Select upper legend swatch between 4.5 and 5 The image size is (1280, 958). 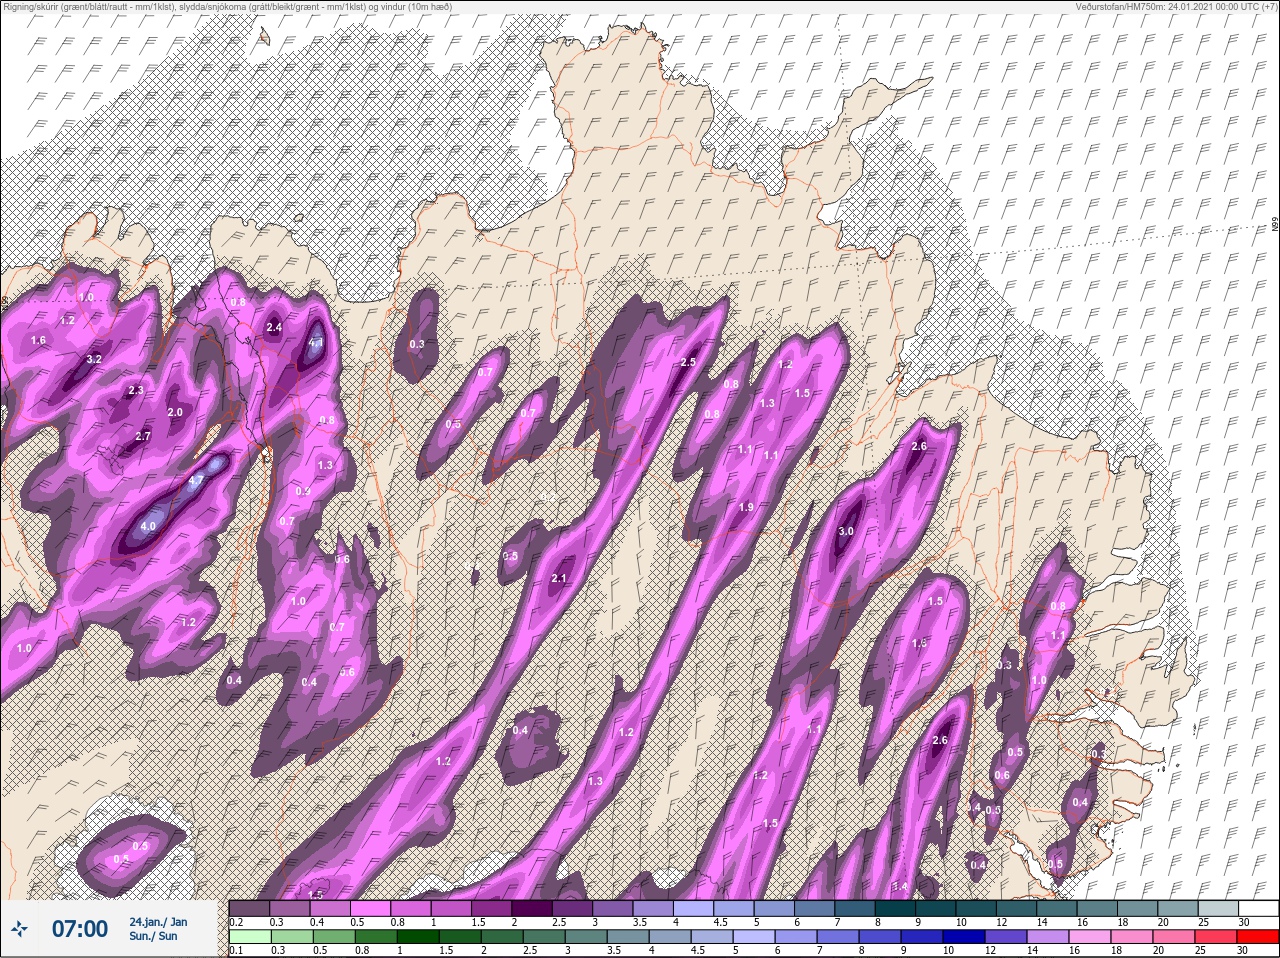pyautogui.click(x=733, y=909)
